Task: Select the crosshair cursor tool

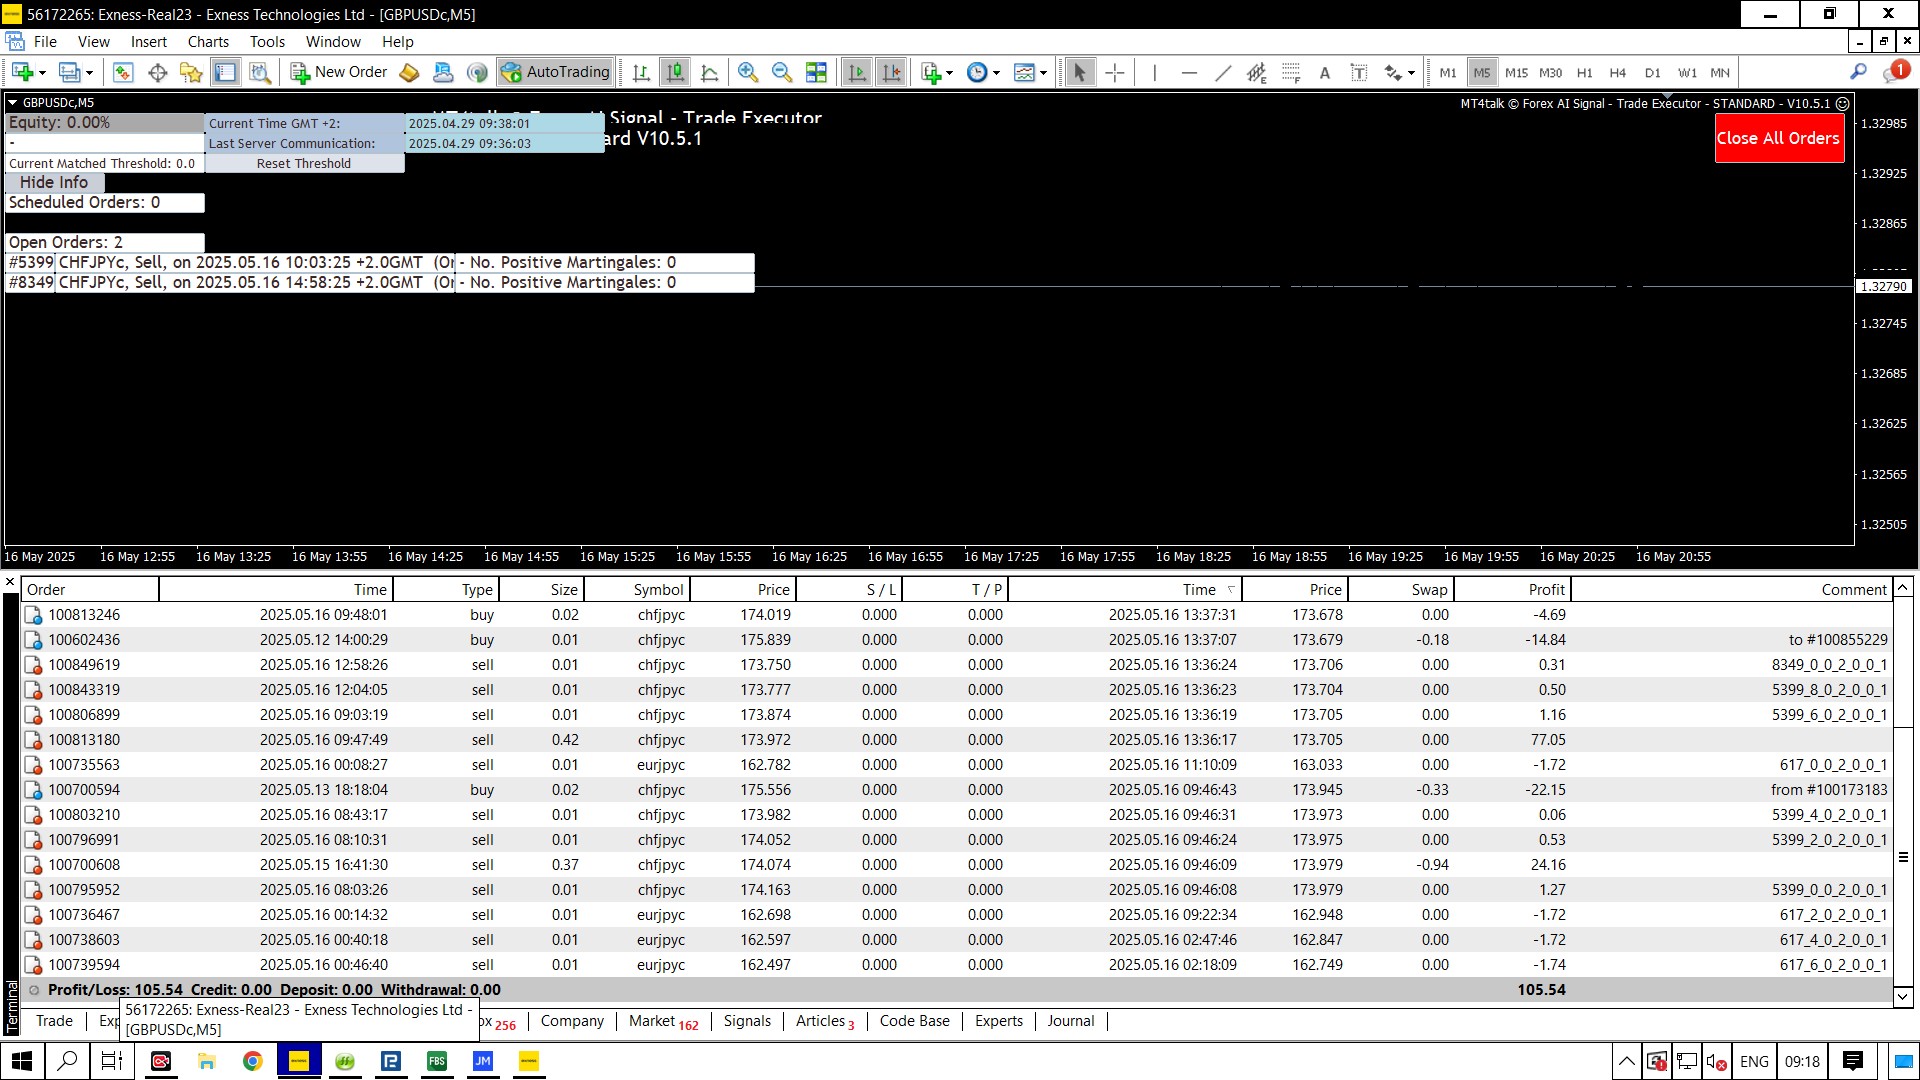Action: [x=1115, y=72]
